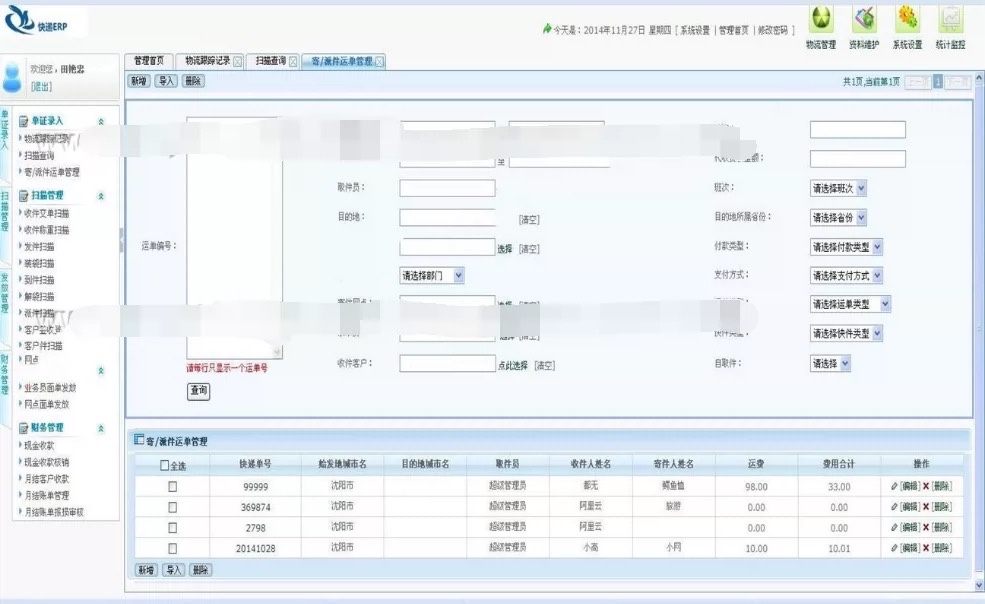The height and width of the screenshot is (604, 985).
Task: Click the 扫描管理 section notepad icon
Action: (x=23, y=195)
